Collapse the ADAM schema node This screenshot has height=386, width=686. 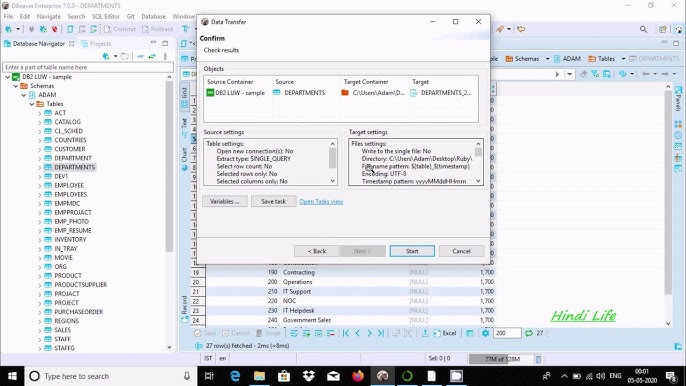24,95
